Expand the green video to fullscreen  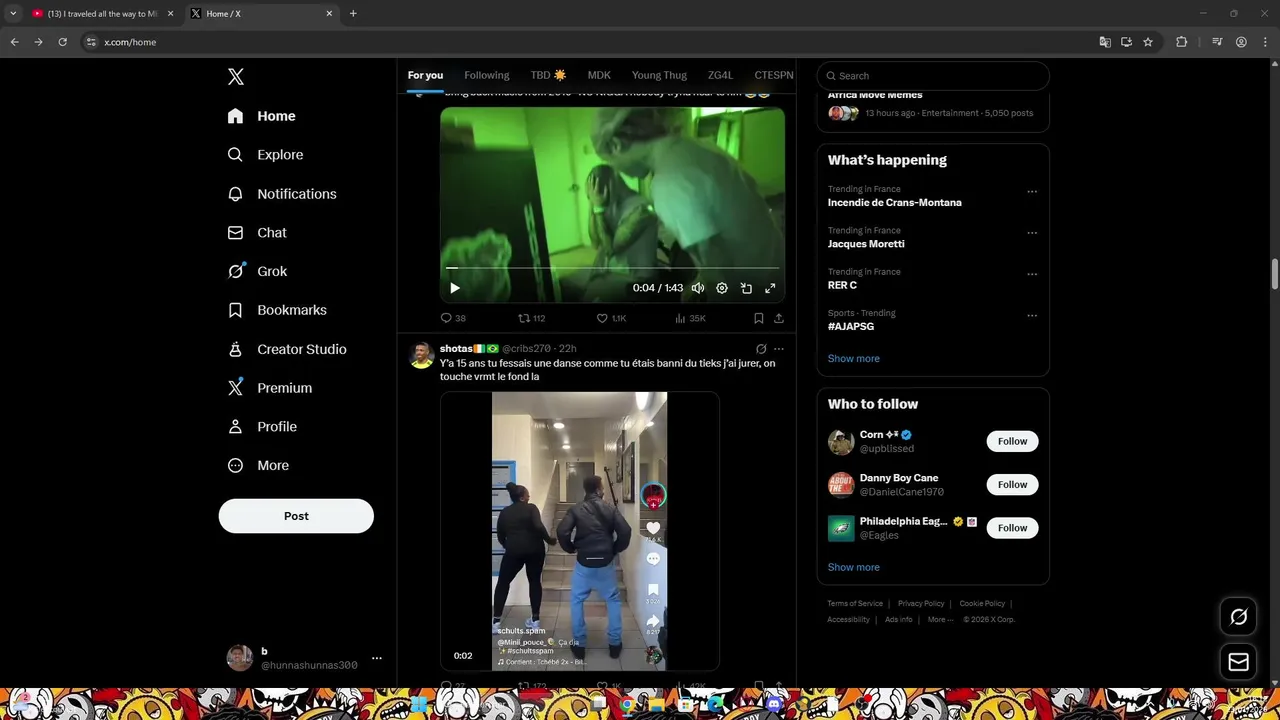[770, 288]
